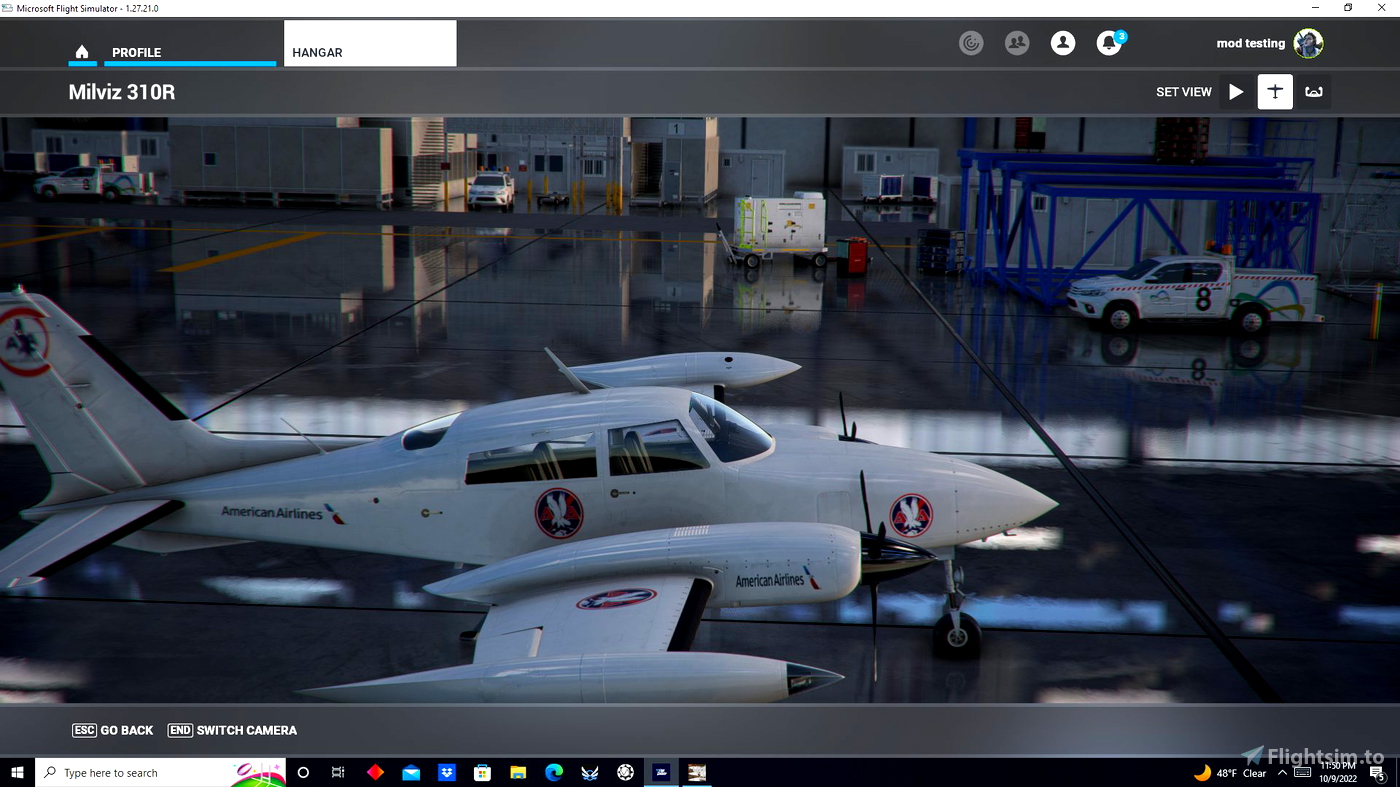Go to the Home screen icon
The image size is (1400, 787).
click(82, 52)
